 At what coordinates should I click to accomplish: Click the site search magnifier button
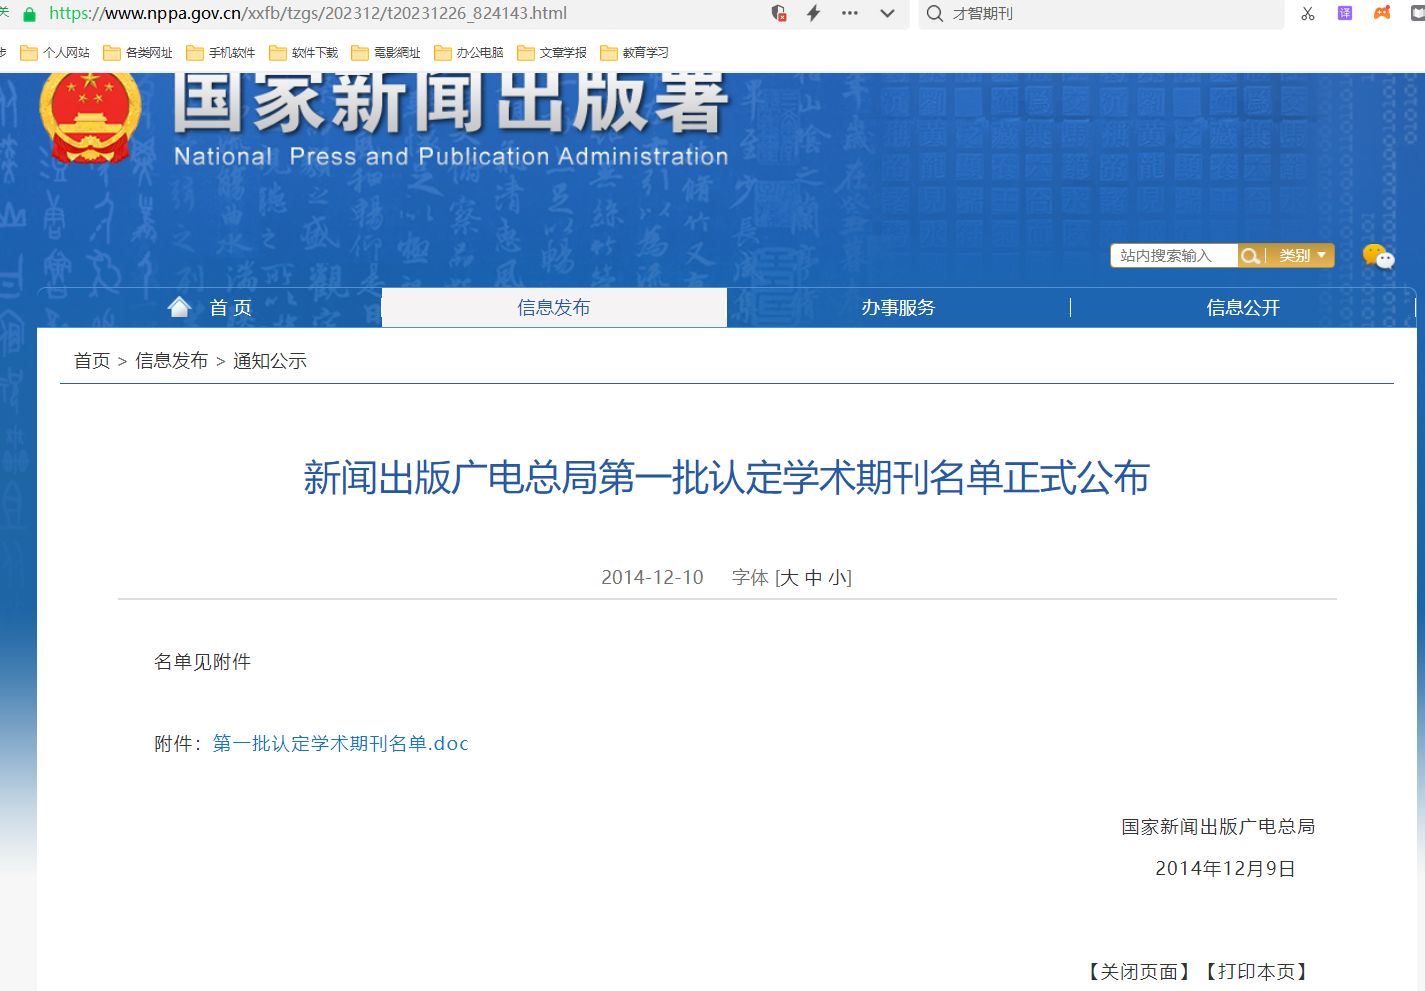1250,256
